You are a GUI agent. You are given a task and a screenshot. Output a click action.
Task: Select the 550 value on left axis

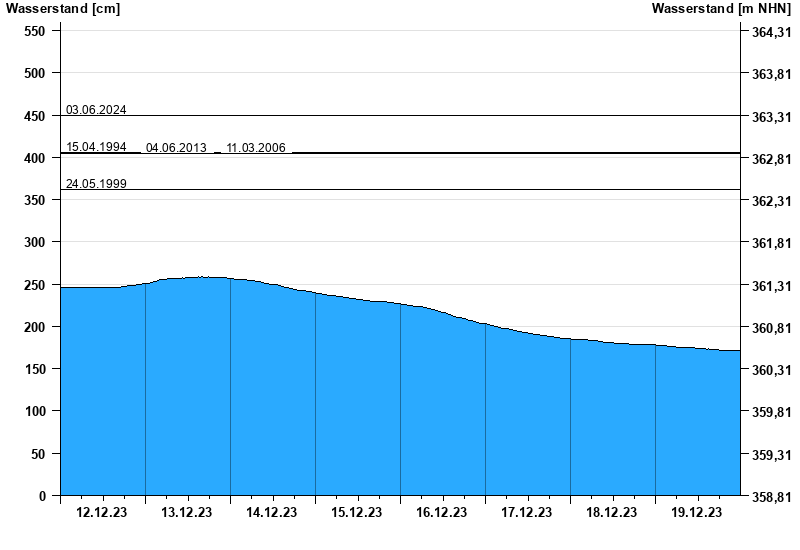point(35,31)
